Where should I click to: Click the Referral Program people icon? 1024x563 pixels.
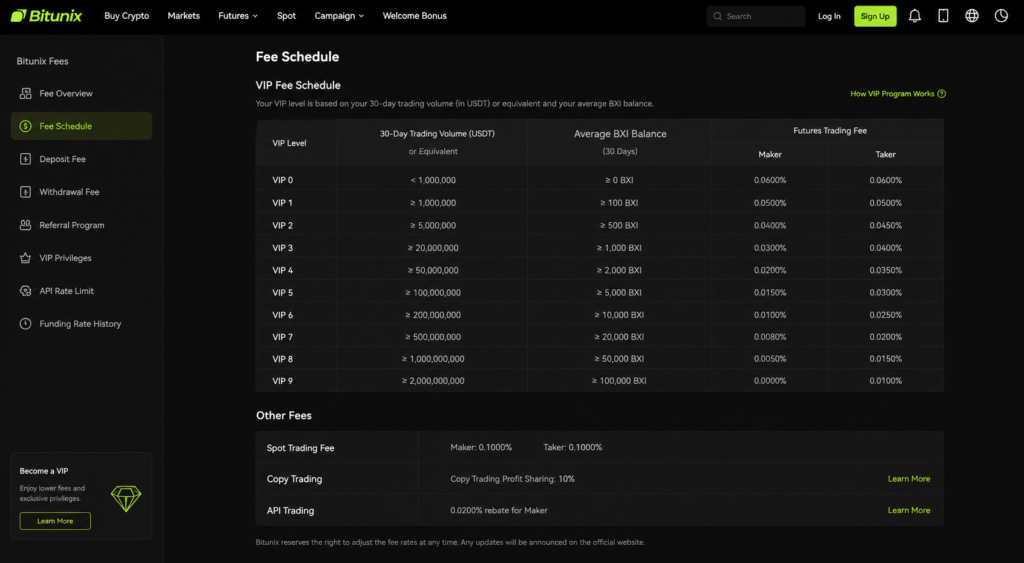(25, 225)
